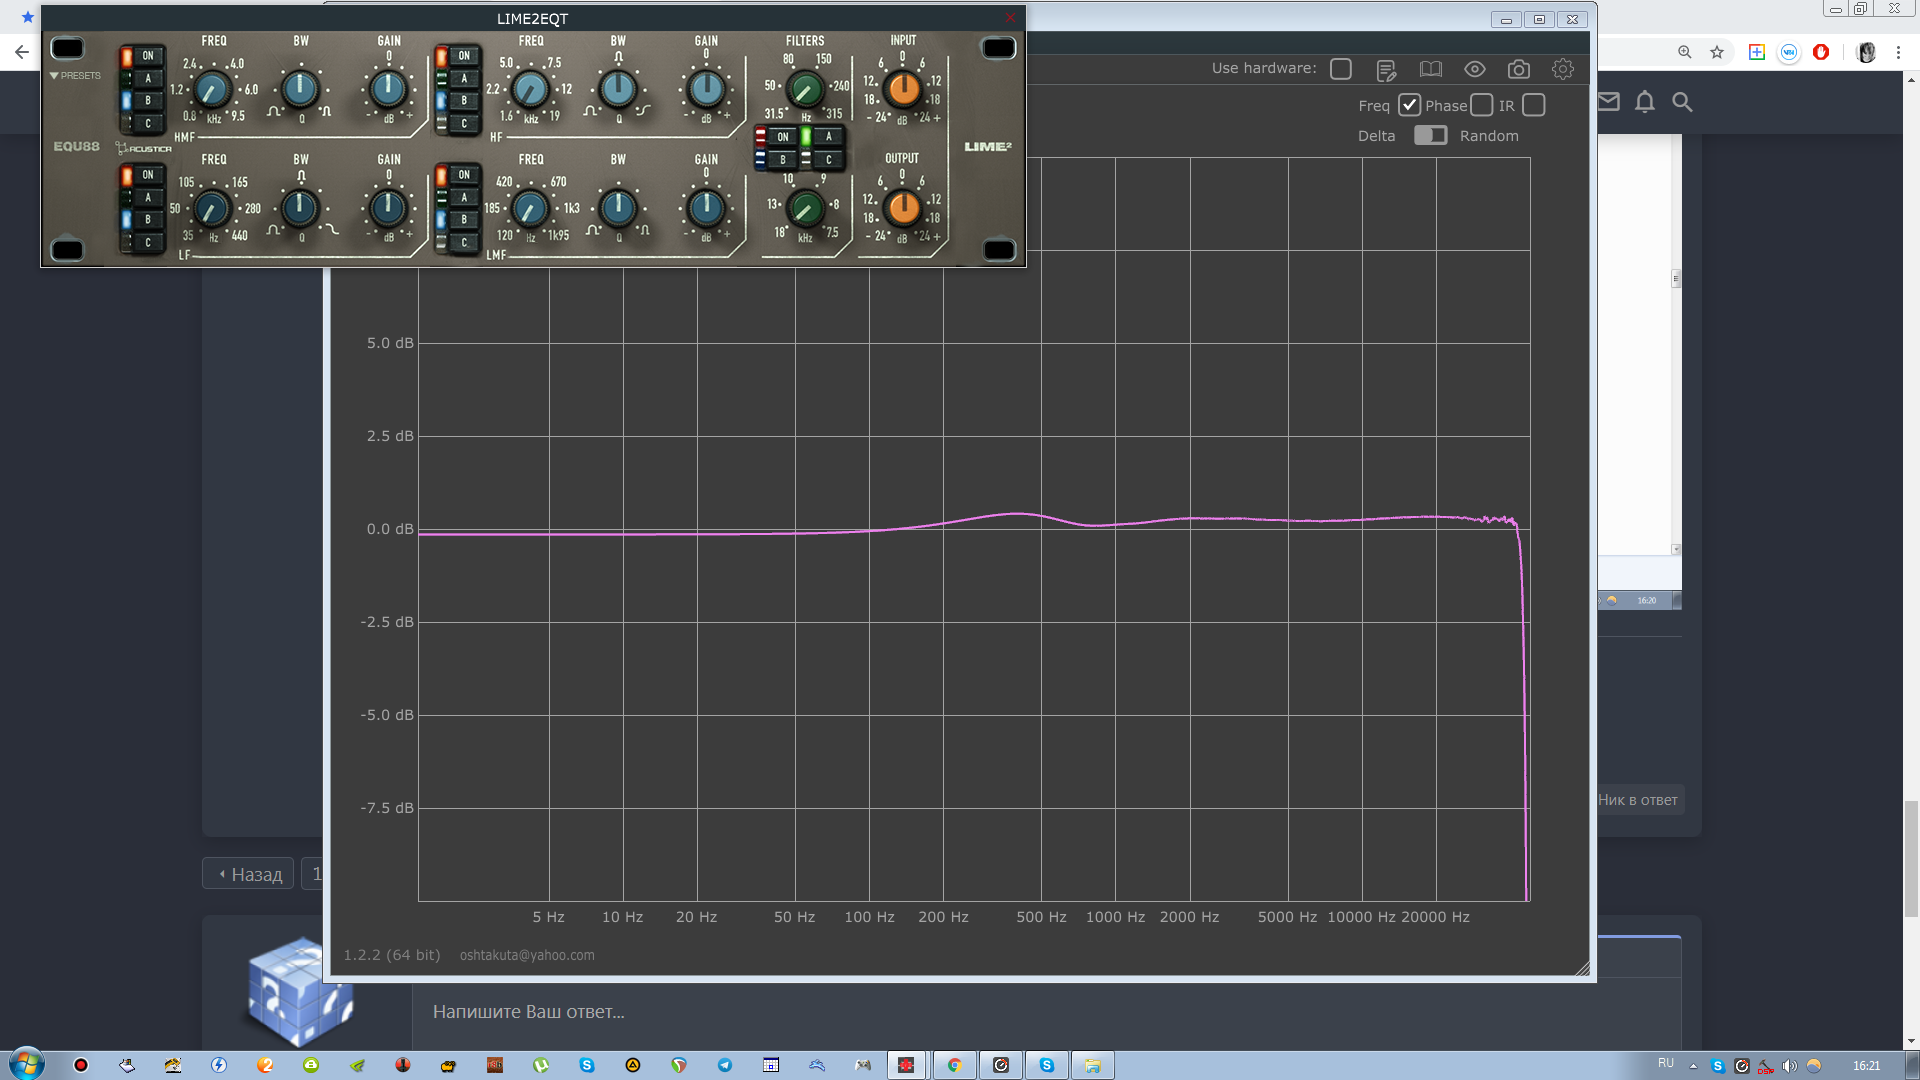Screen dimensions: 1920x1080
Task: Enable the Use hardware checkbox
Action: pos(1341,69)
